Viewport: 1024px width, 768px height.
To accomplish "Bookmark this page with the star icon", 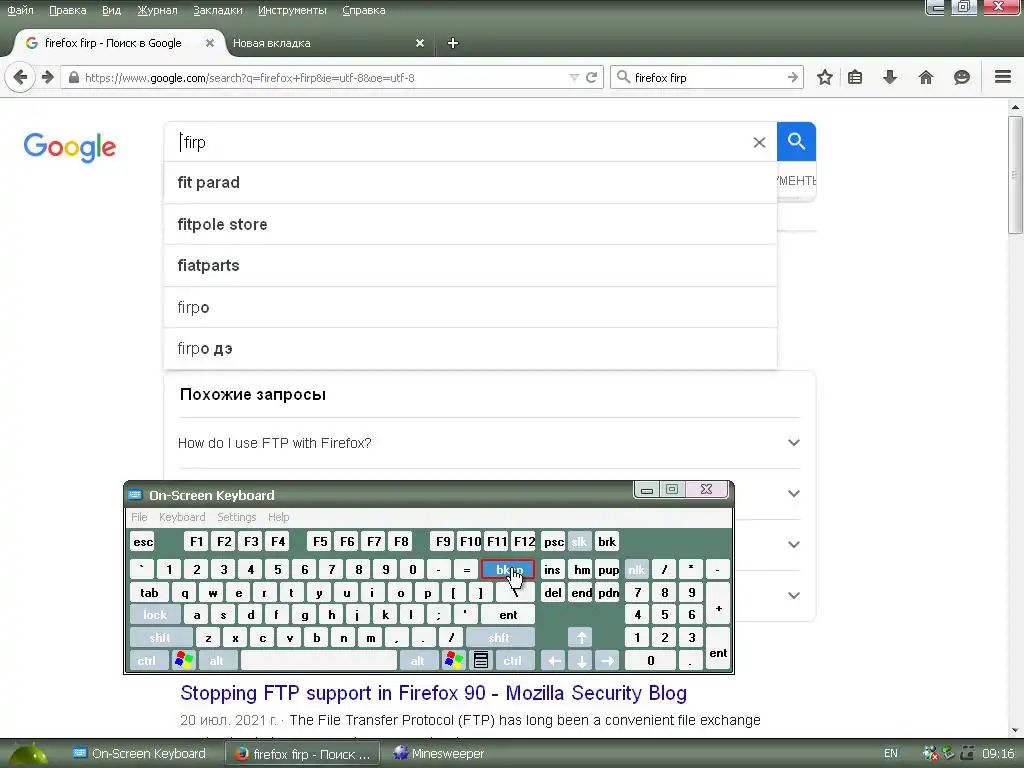I will (825, 78).
